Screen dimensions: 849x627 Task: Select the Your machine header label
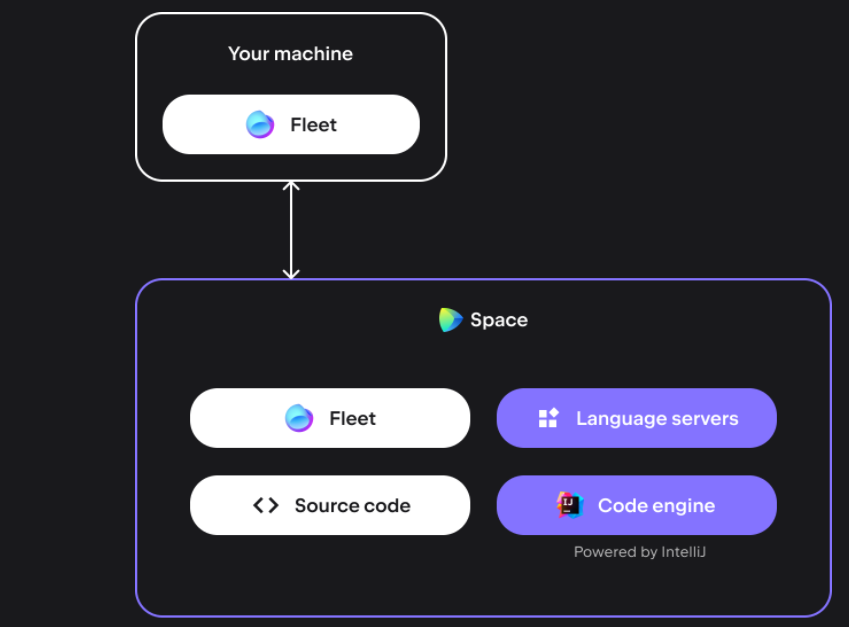pos(290,53)
